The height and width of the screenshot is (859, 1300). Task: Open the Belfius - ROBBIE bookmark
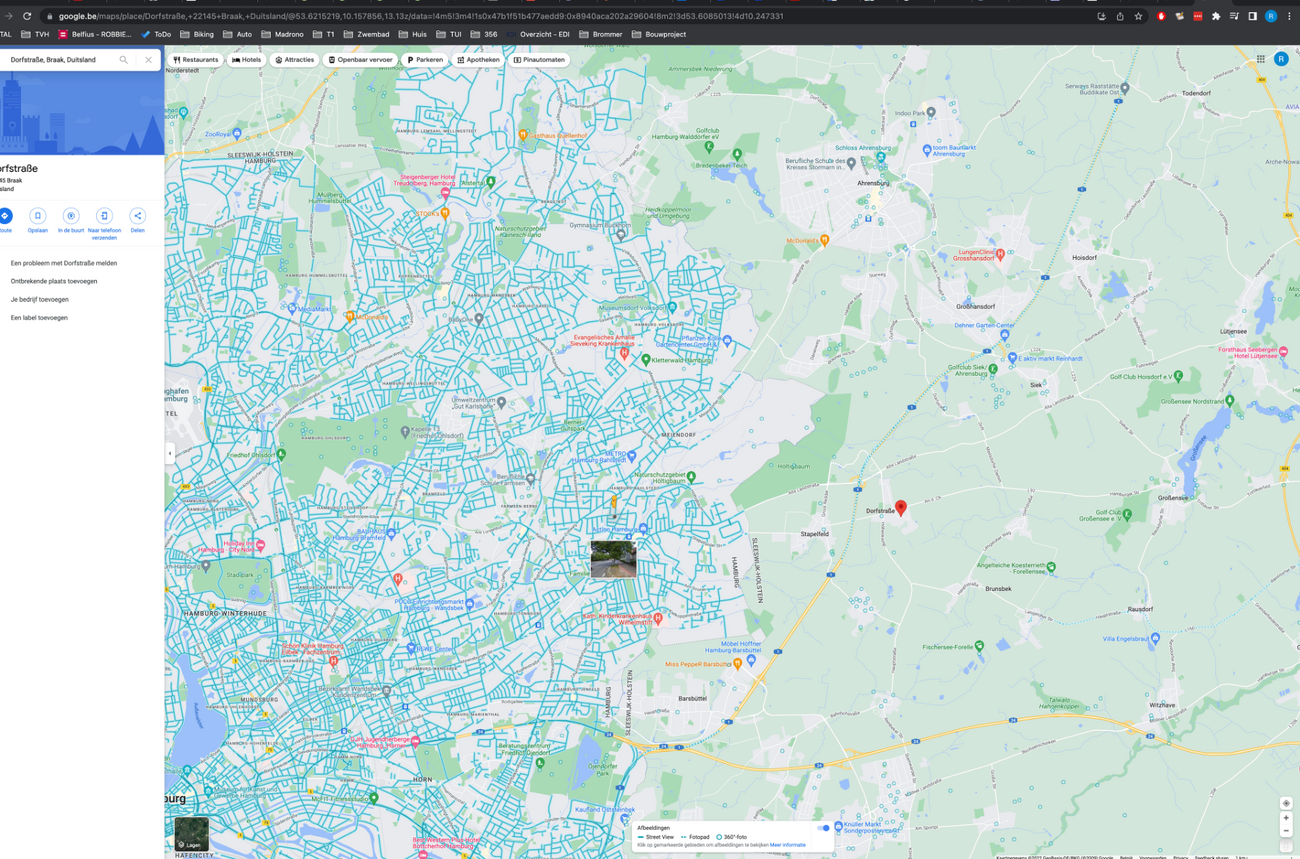(x=94, y=34)
